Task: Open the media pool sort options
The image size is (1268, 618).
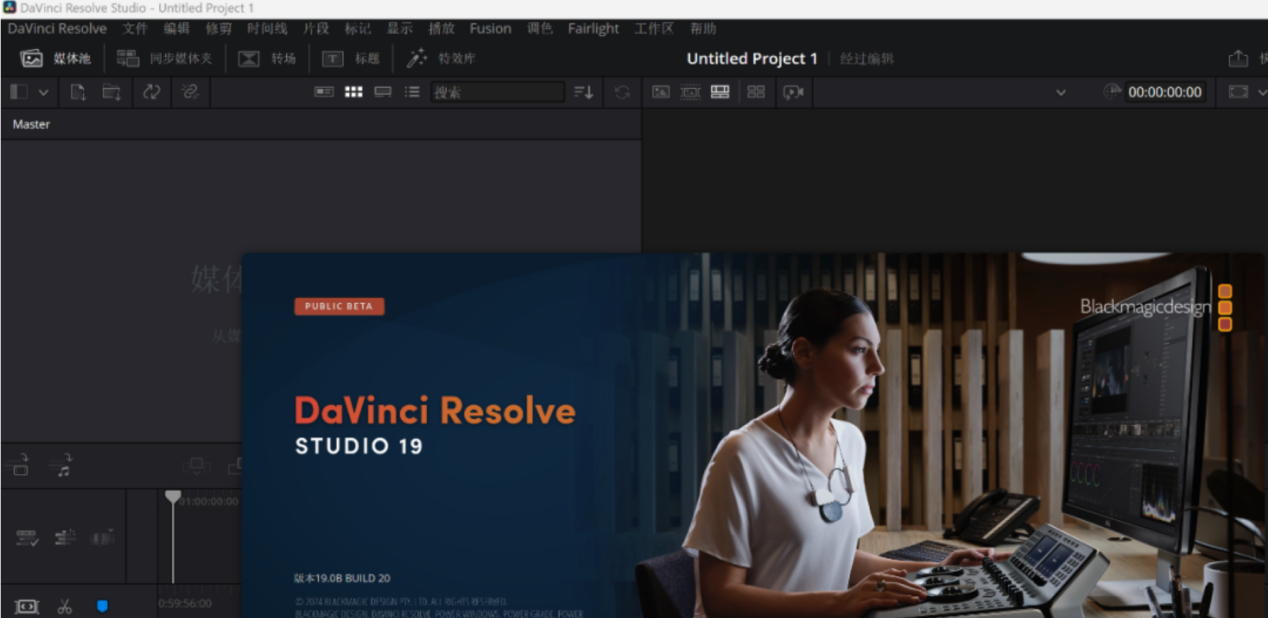Action: [584, 92]
